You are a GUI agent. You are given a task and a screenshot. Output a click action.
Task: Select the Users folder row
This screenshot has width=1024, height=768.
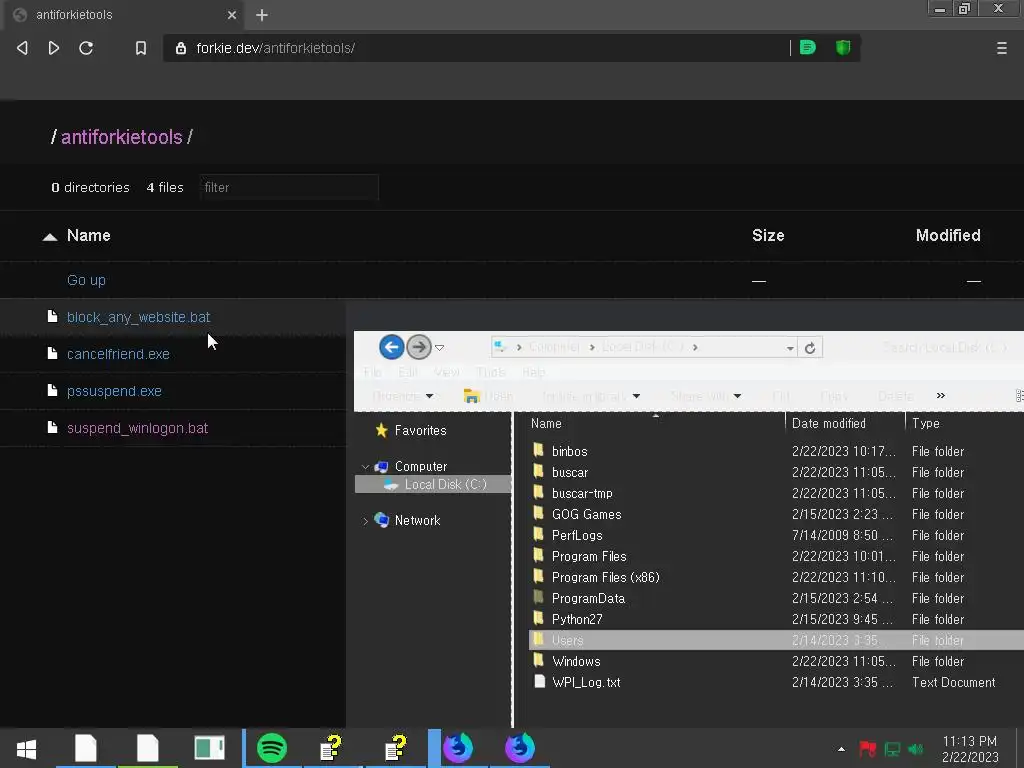[776, 640]
